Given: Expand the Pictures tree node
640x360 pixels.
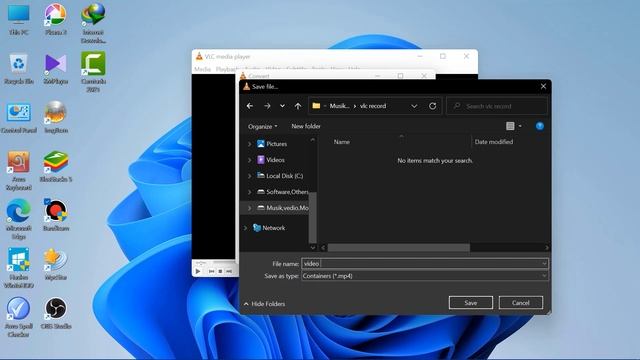Looking at the screenshot, I should point(249,144).
